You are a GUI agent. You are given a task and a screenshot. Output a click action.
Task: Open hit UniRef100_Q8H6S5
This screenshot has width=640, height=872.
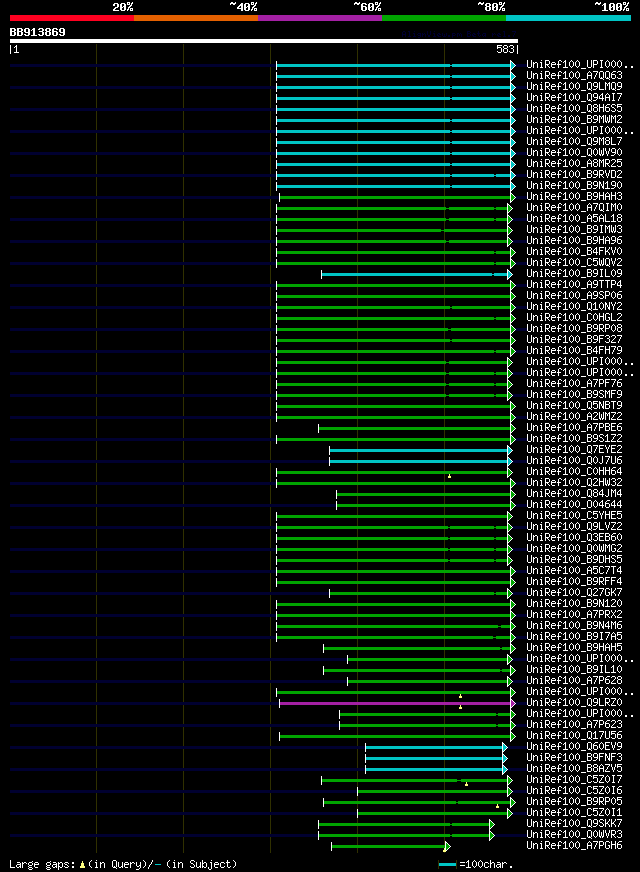click(574, 108)
